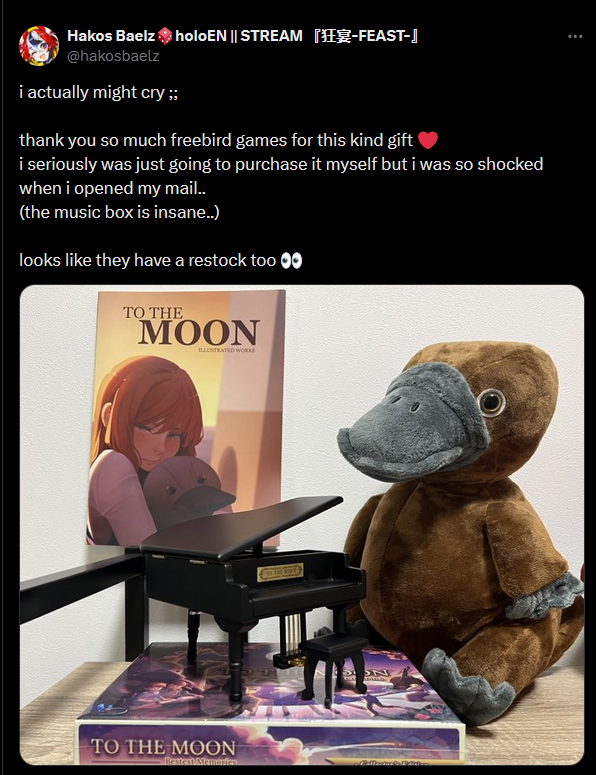Click Hakos Baelz's profile avatar
Image resolution: width=596 pixels, height=775 pixels.
[x=39, y=45]
